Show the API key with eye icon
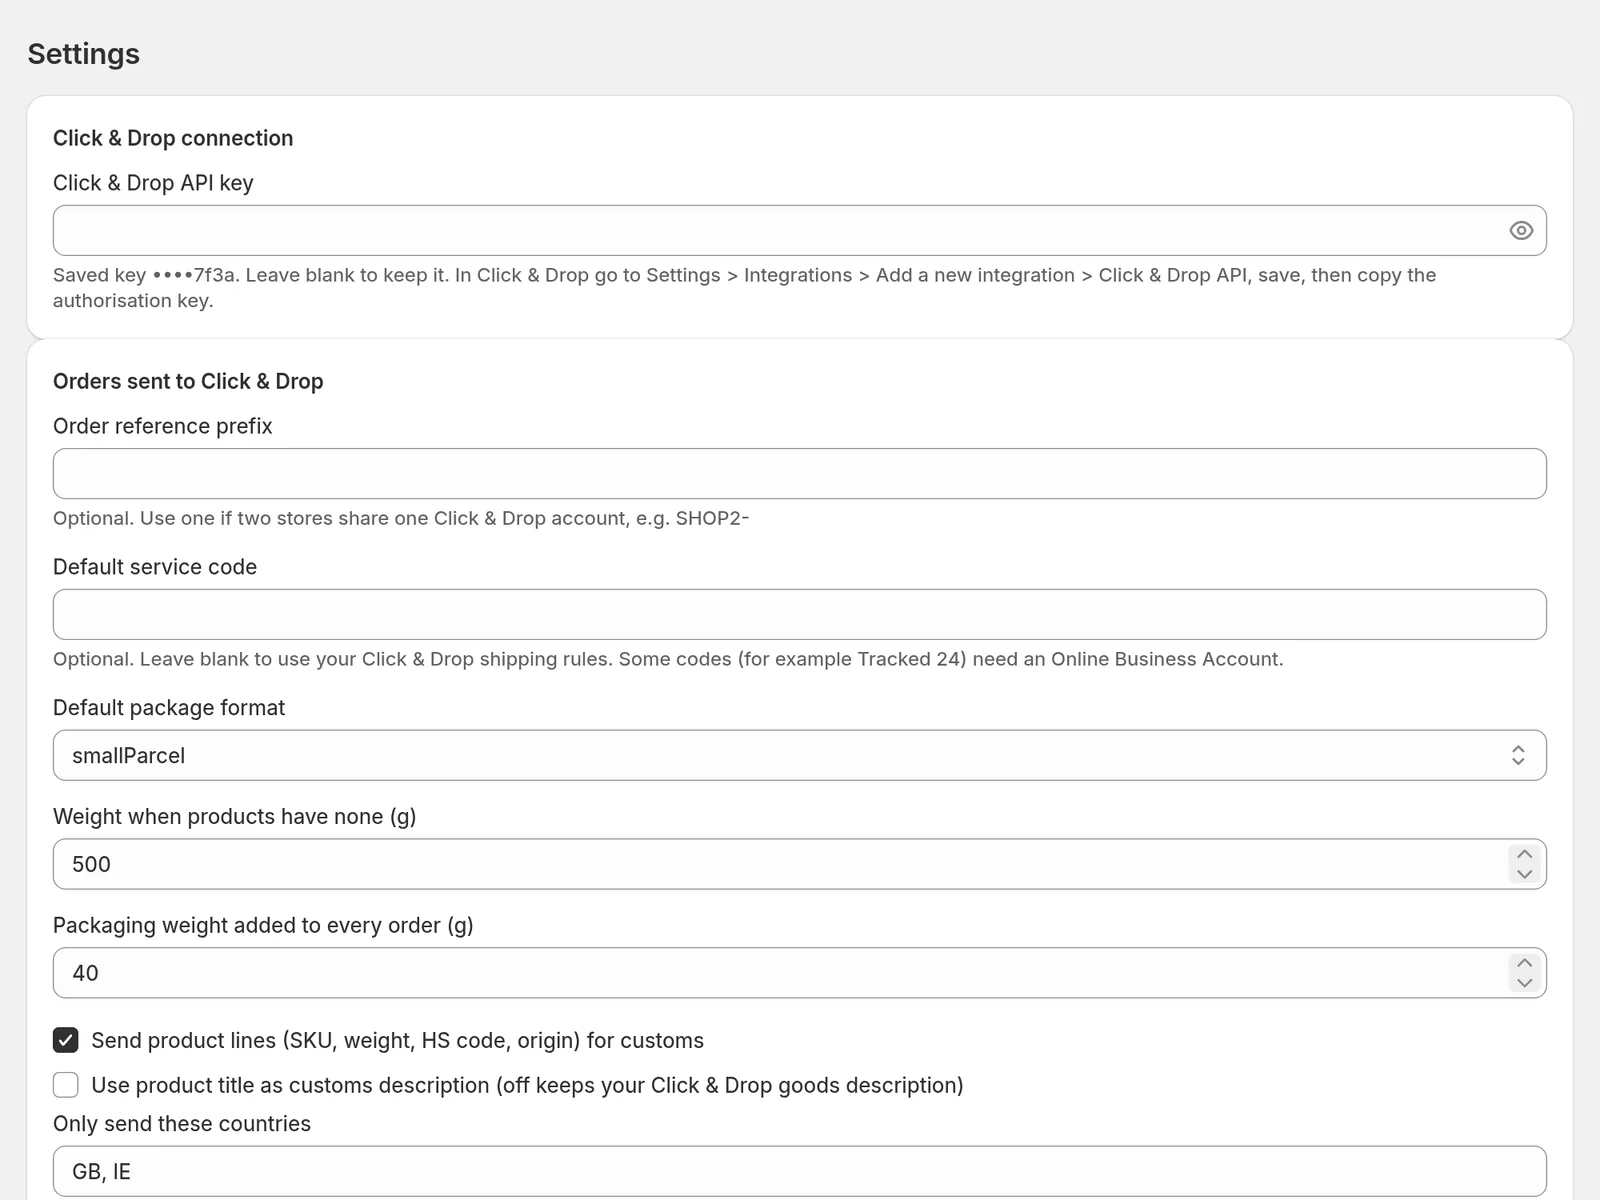 coord(1520,231)
